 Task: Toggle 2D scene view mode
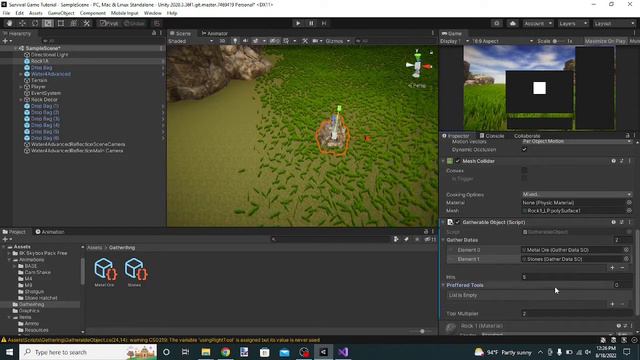[222, 41]
